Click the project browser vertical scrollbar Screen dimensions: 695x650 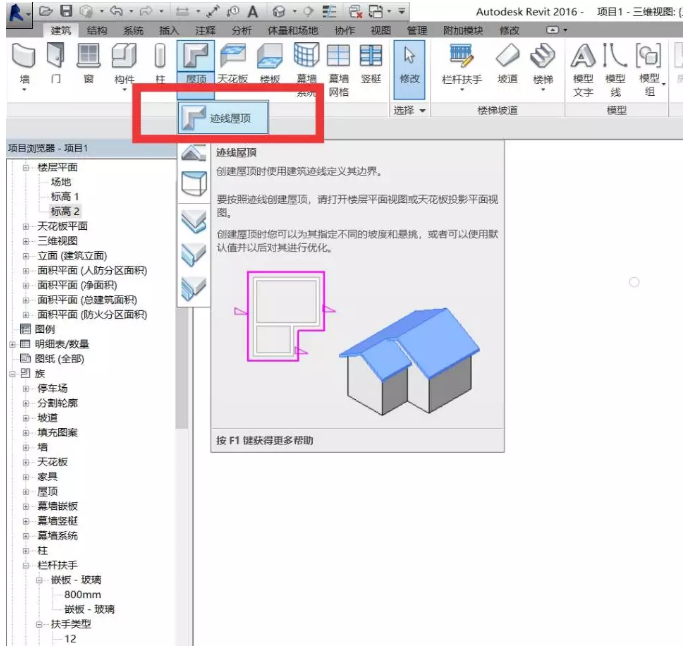pos(181,368)
